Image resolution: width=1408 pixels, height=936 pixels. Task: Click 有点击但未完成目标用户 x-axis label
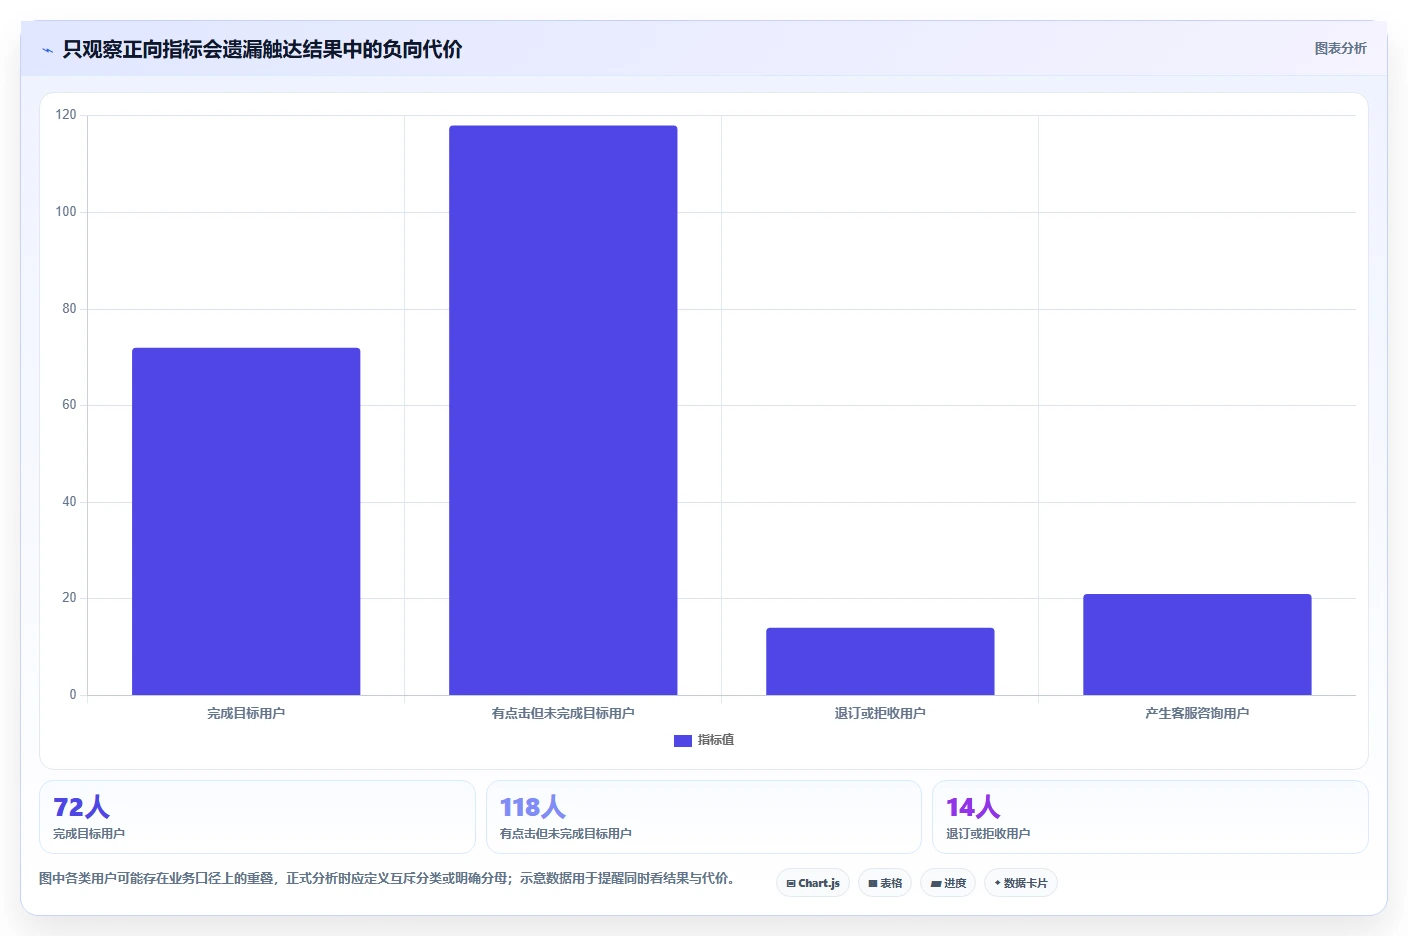563,713
